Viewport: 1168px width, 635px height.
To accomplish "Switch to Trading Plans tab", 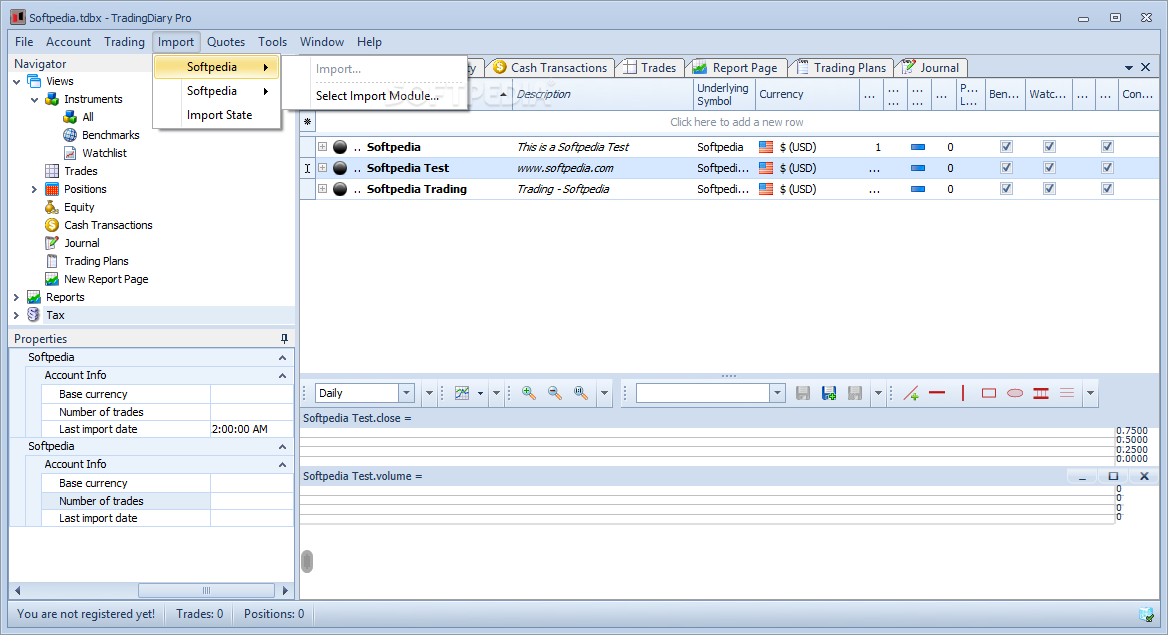I will [x=842, y=68].
